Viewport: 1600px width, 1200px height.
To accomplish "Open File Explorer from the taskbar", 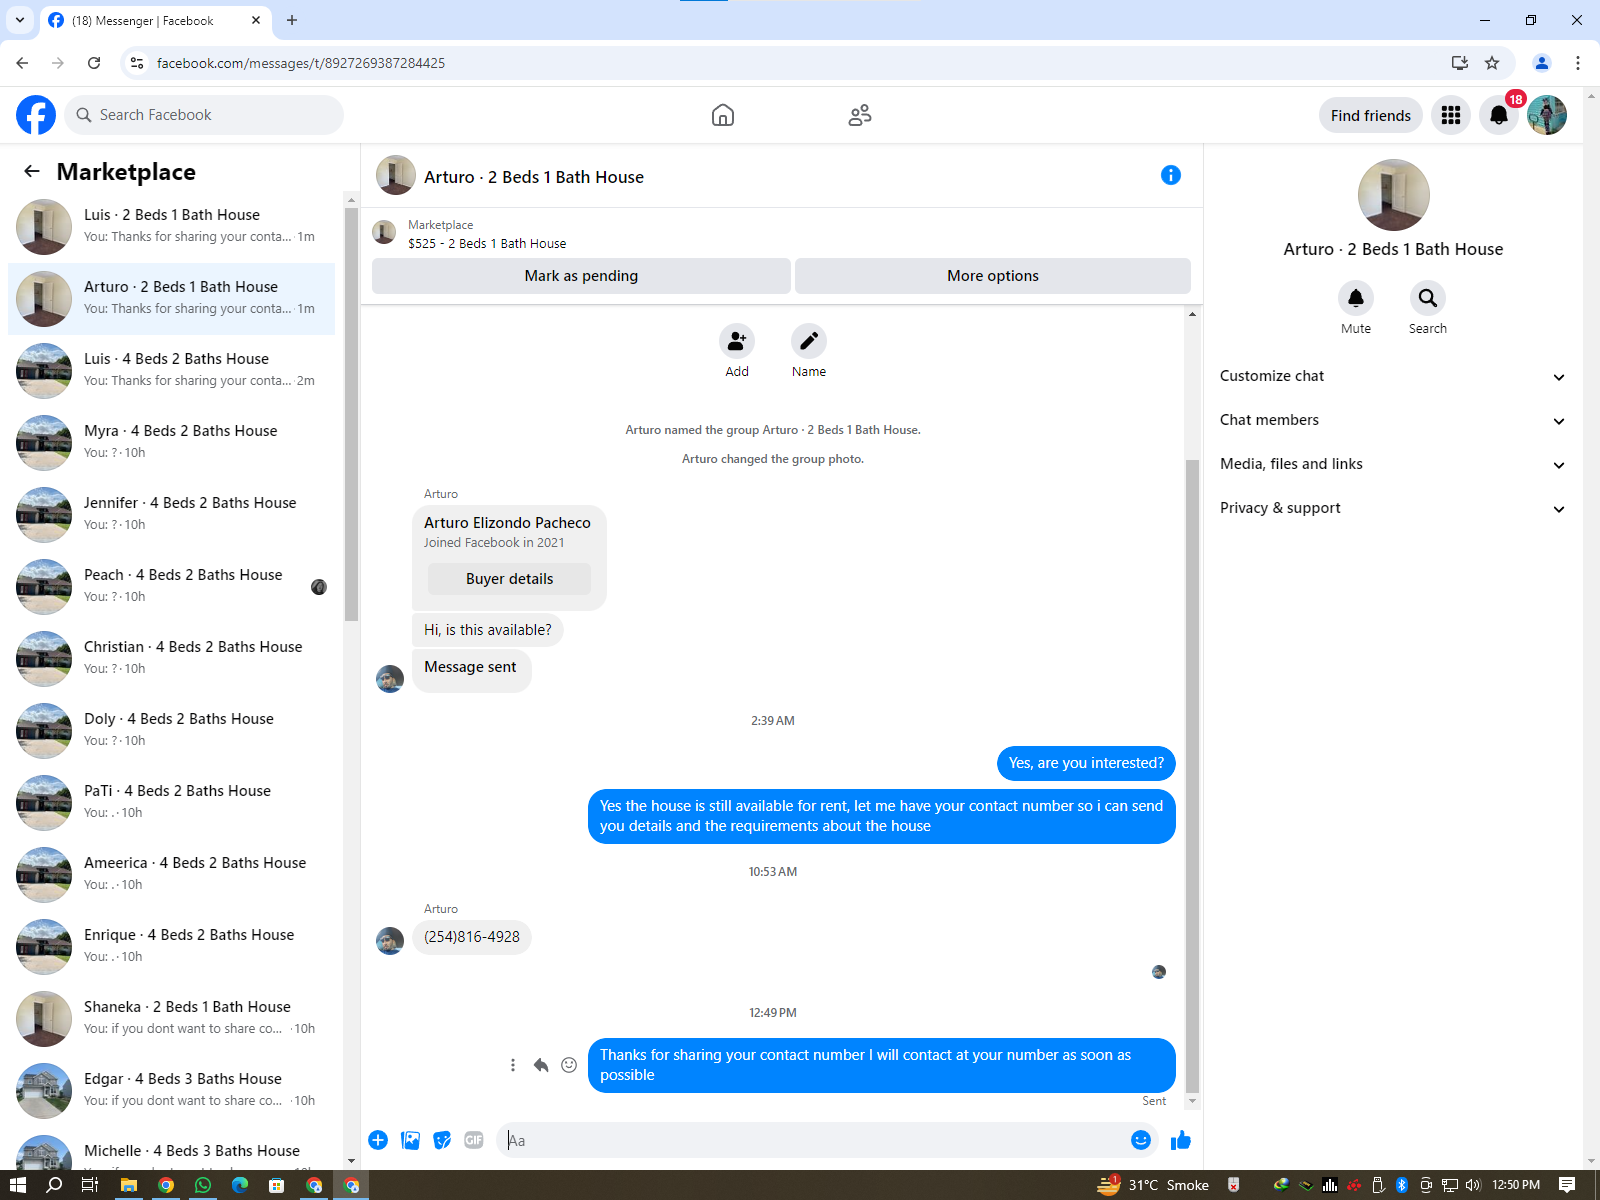I will (x=129, y=1185).
